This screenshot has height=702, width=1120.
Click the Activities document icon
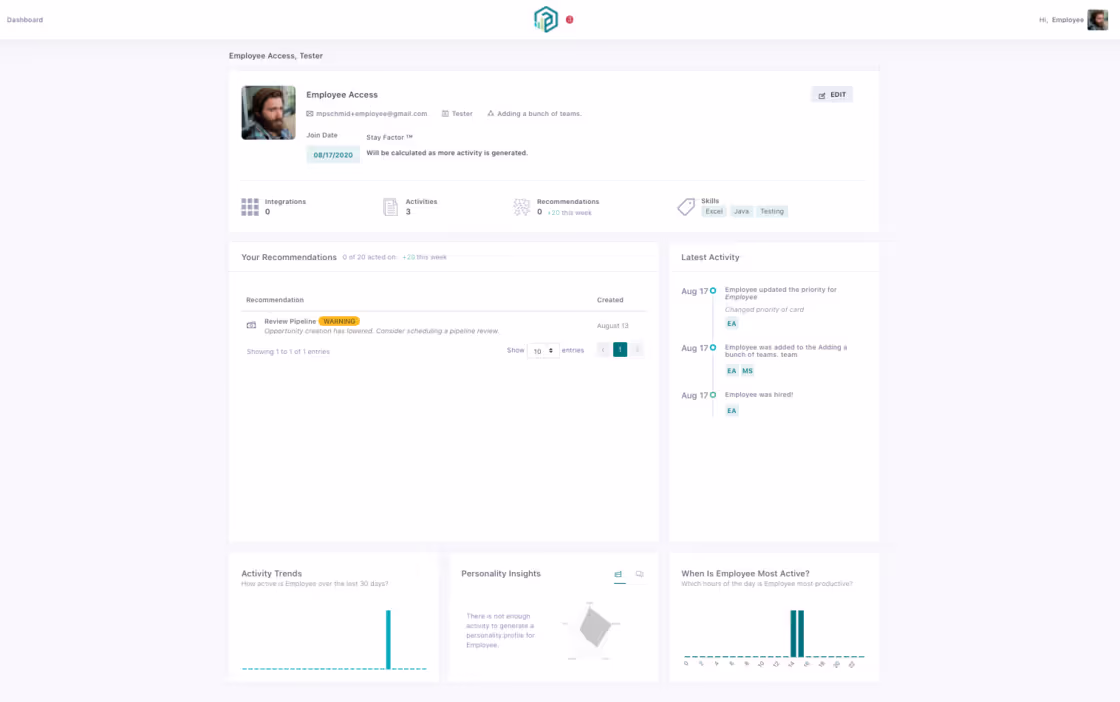391,207
